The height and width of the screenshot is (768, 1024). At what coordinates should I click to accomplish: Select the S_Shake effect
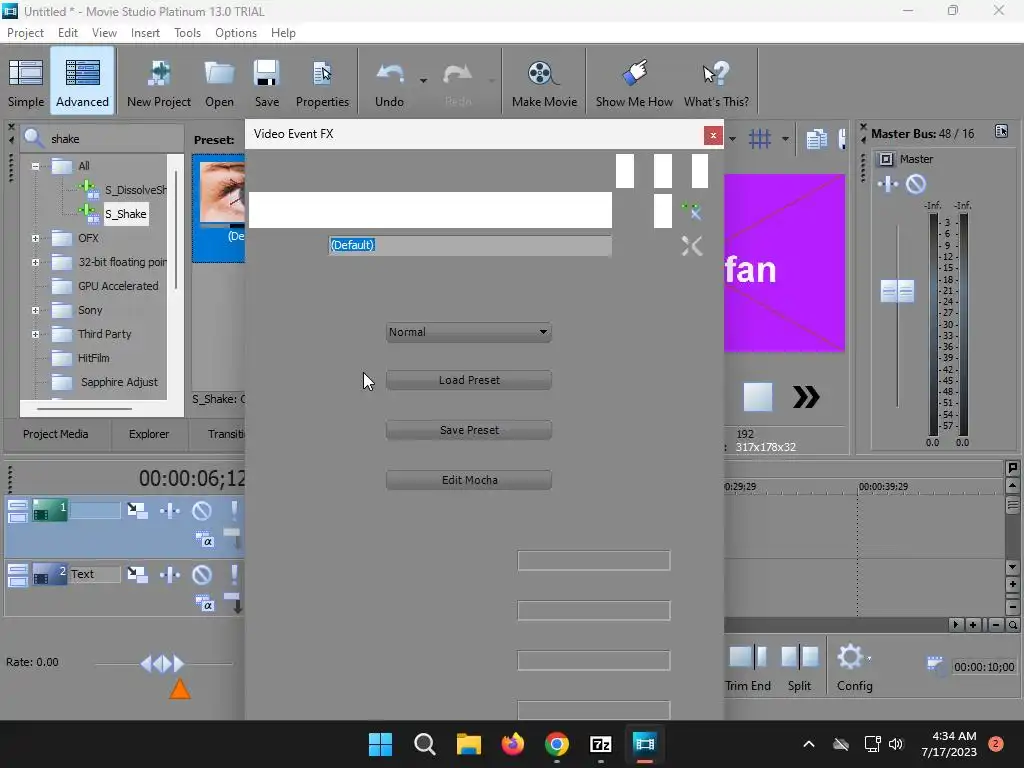click(126, 214)
